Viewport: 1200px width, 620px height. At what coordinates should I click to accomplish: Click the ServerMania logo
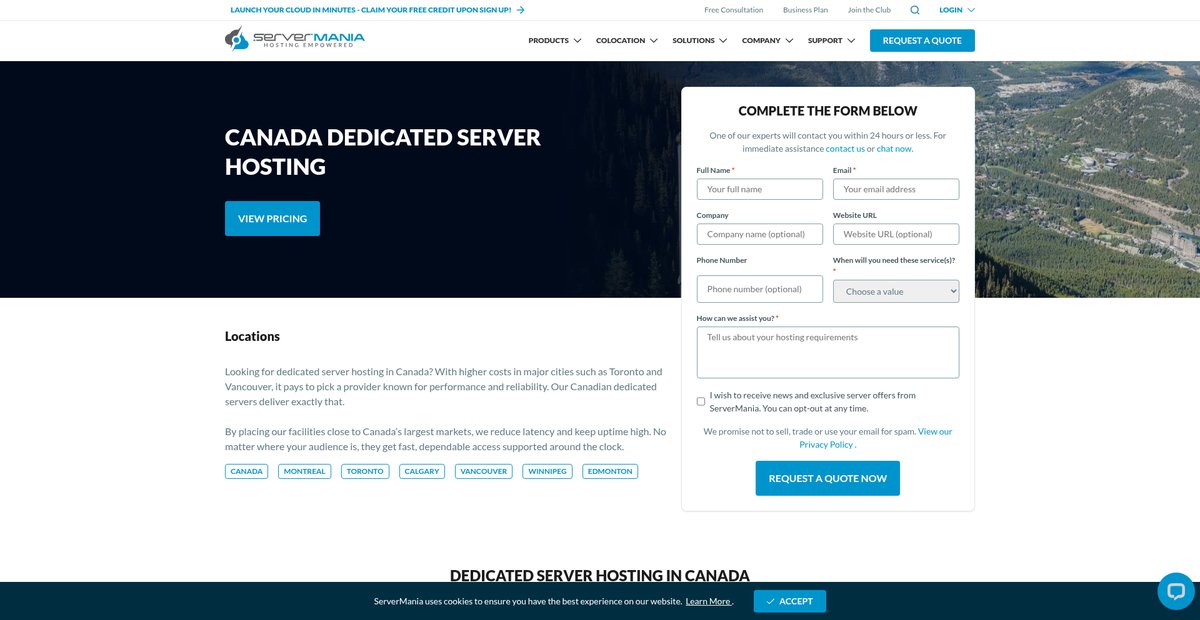tap(295, 39)
